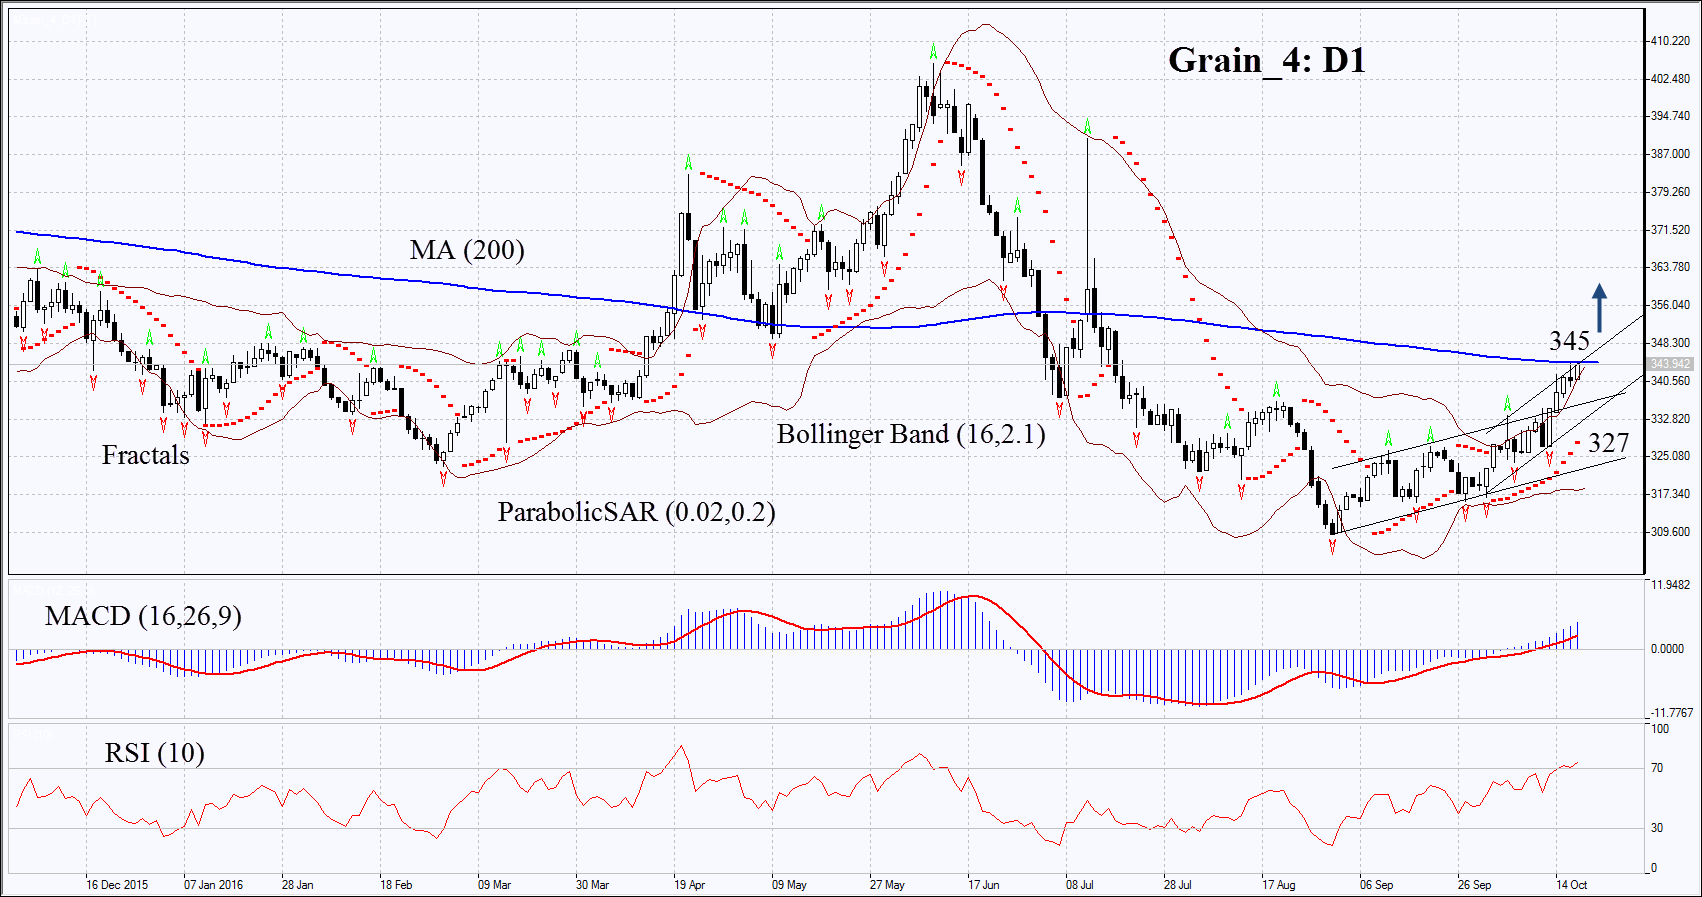Screen dimensions: 1702x897
Task: Click the 394.740 price axis value
Action: tap(1670, 116)
